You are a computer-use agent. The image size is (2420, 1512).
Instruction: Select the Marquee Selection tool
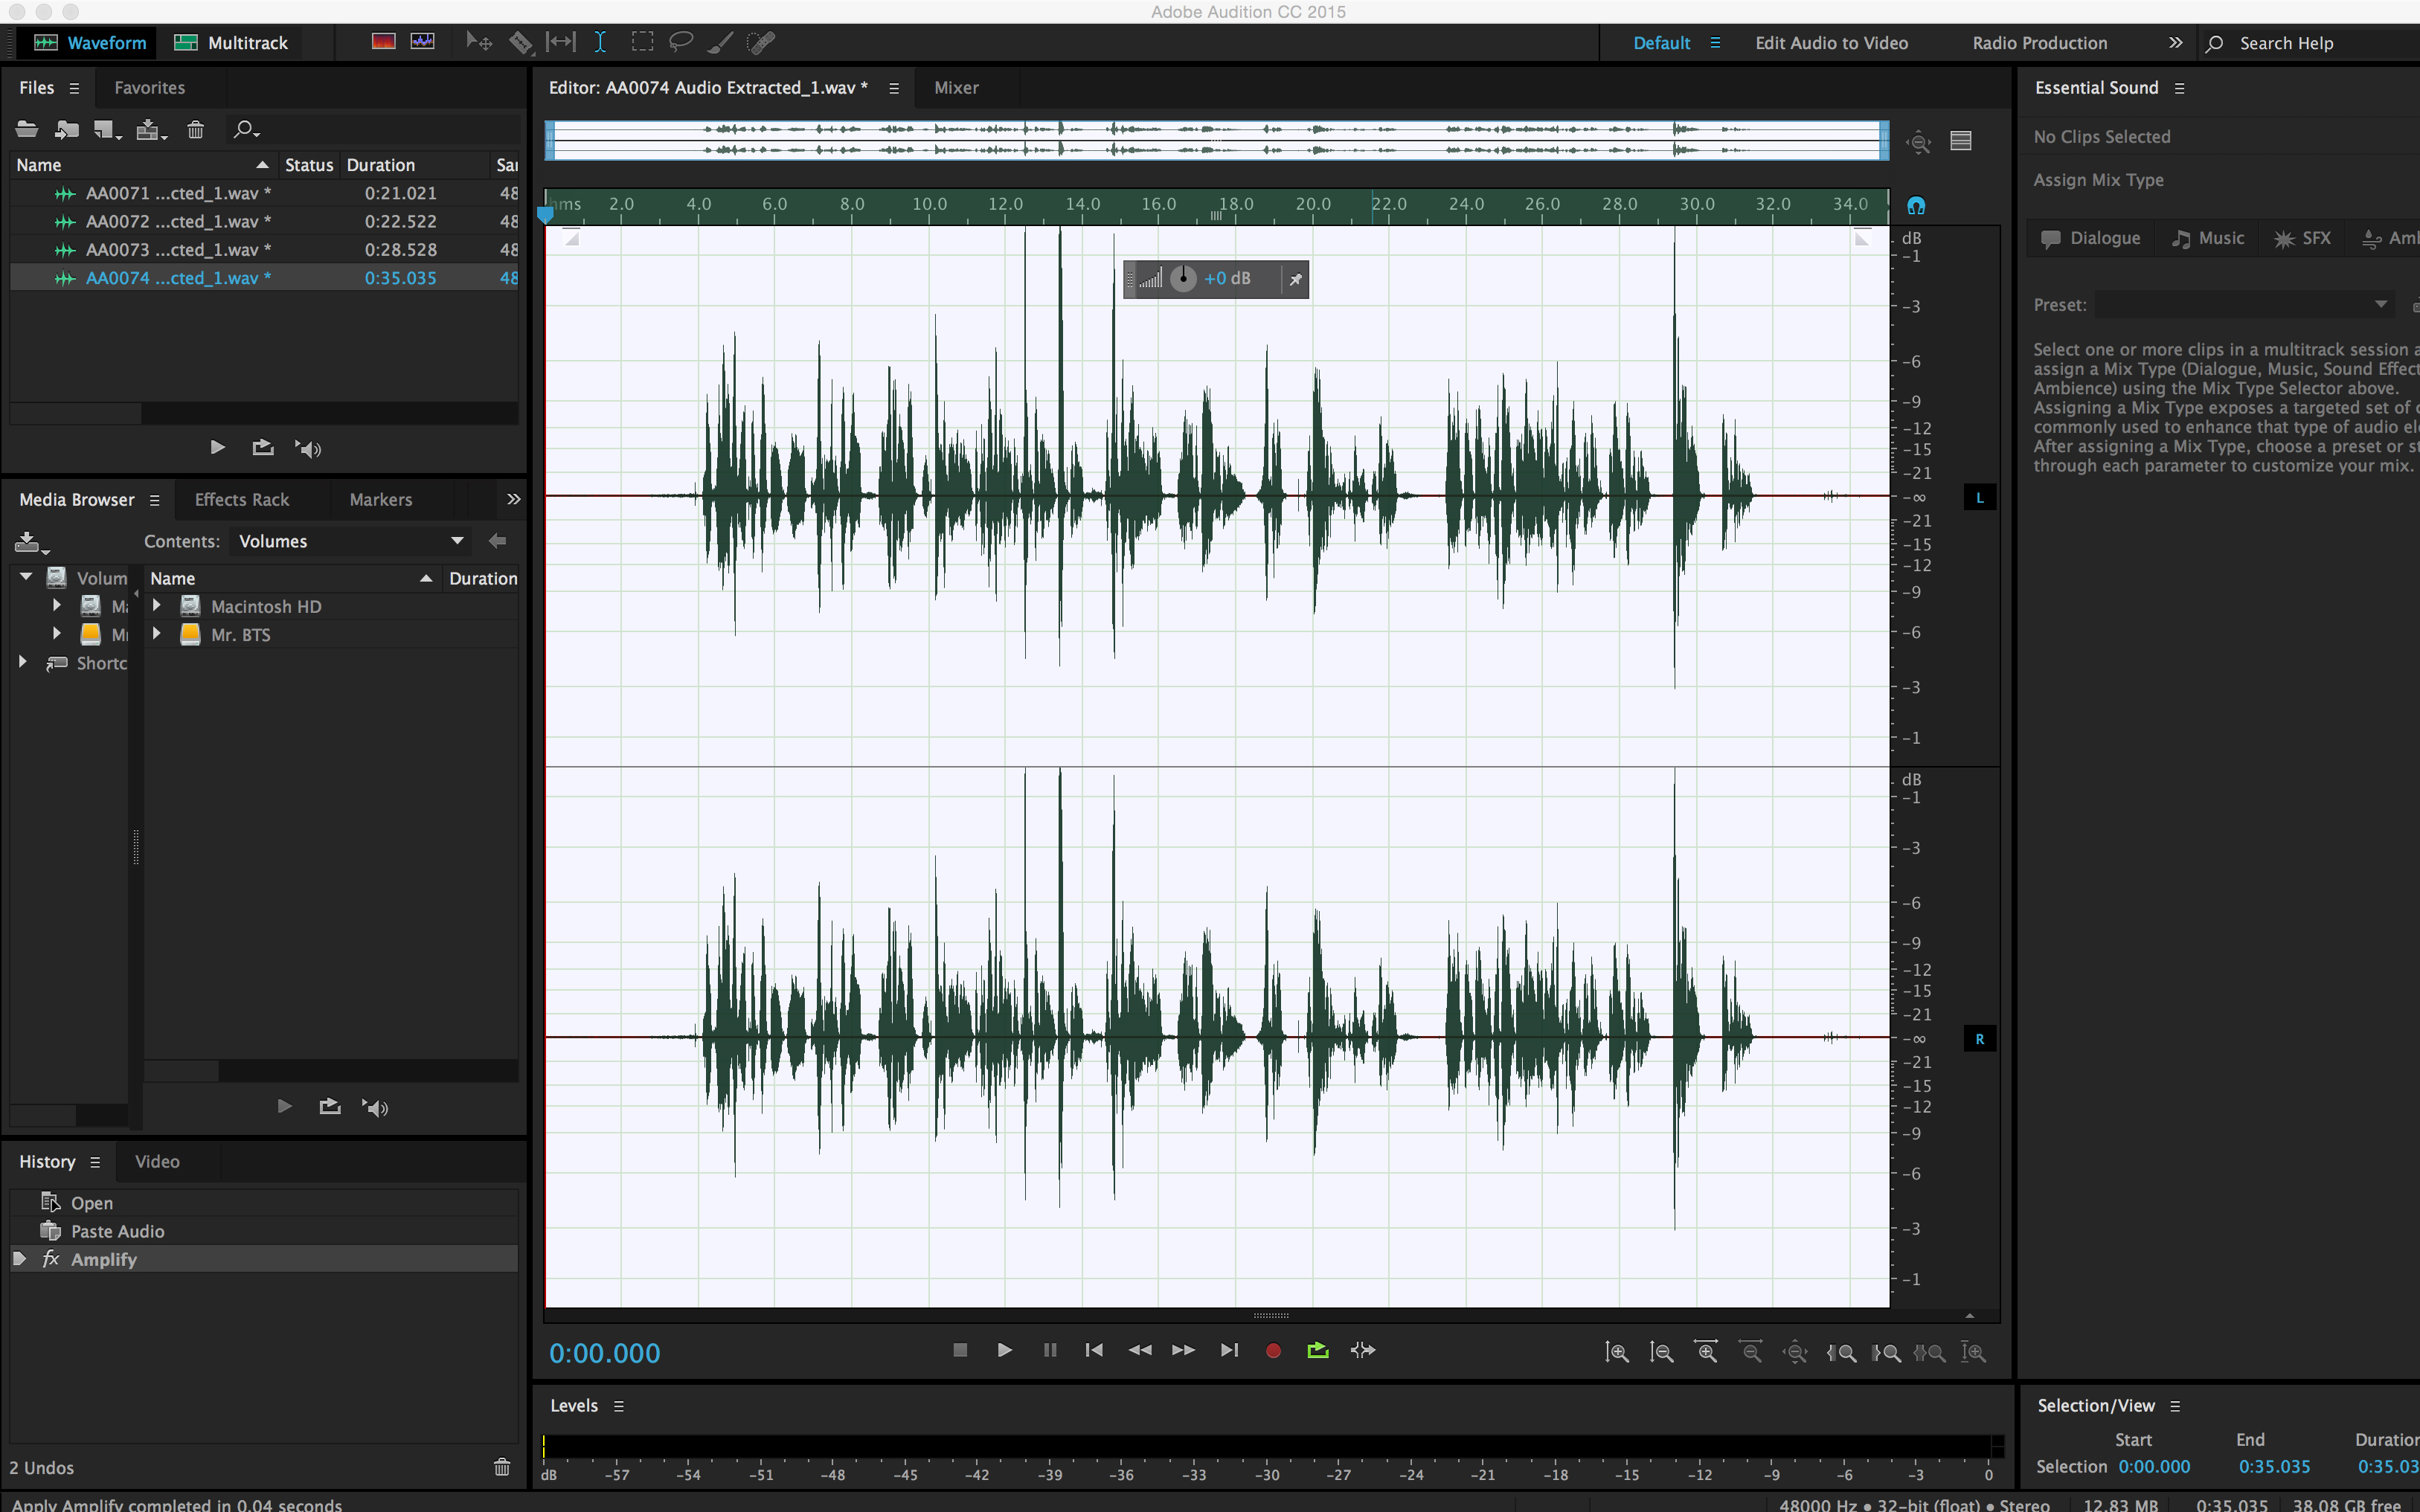click(x=642, y=41)
